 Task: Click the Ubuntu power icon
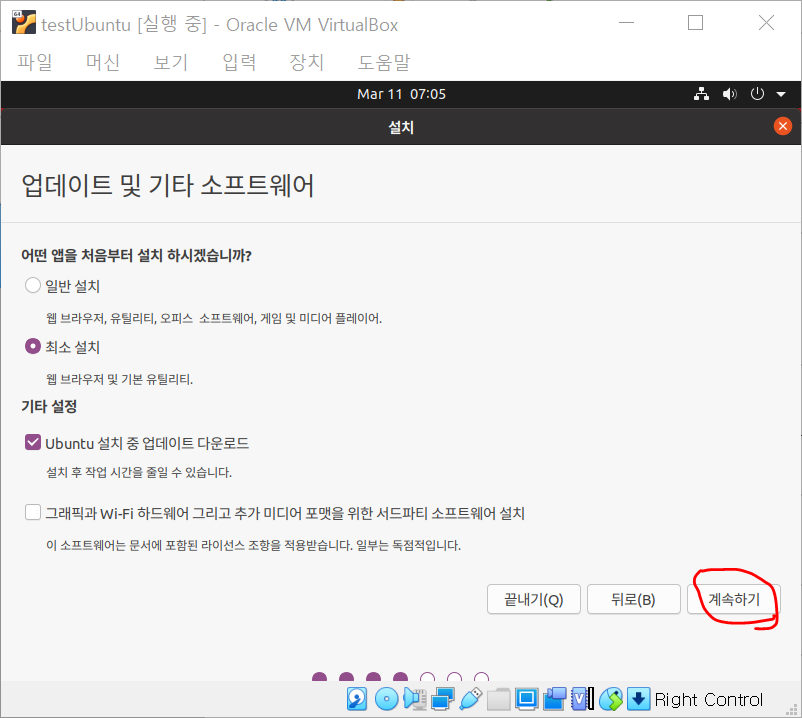point(757,94)
